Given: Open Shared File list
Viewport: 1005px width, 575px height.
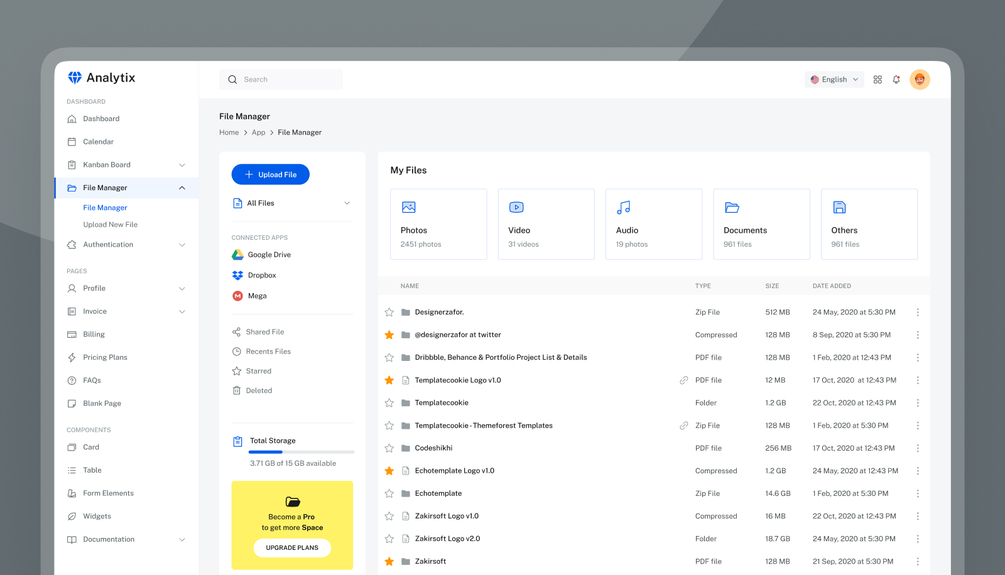Looking at the screenshot, I should pyautogui.click(x=258, y=332).
